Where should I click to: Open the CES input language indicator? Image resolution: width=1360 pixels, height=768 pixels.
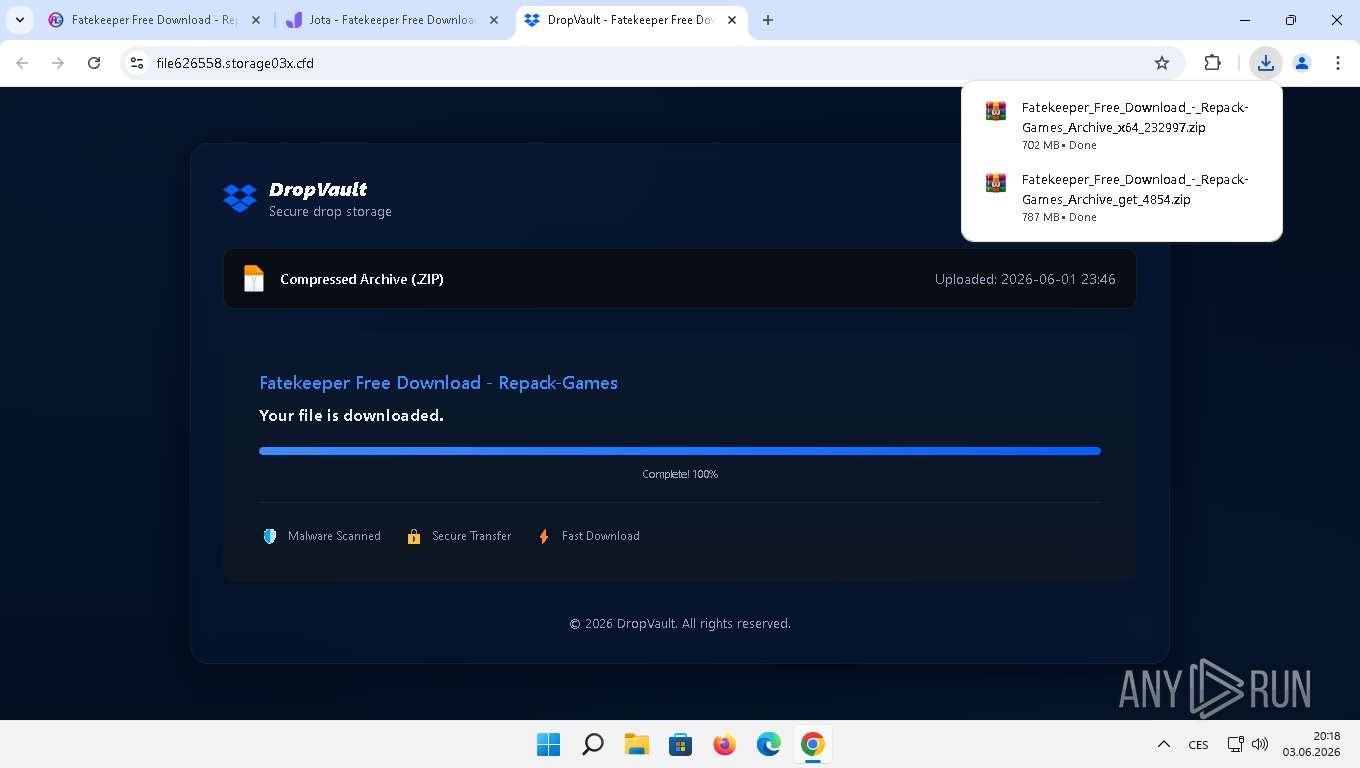1198,744
